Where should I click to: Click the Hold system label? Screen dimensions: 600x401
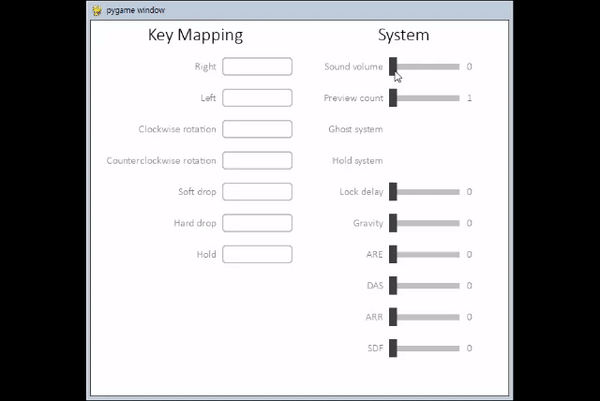click(357, 161)
